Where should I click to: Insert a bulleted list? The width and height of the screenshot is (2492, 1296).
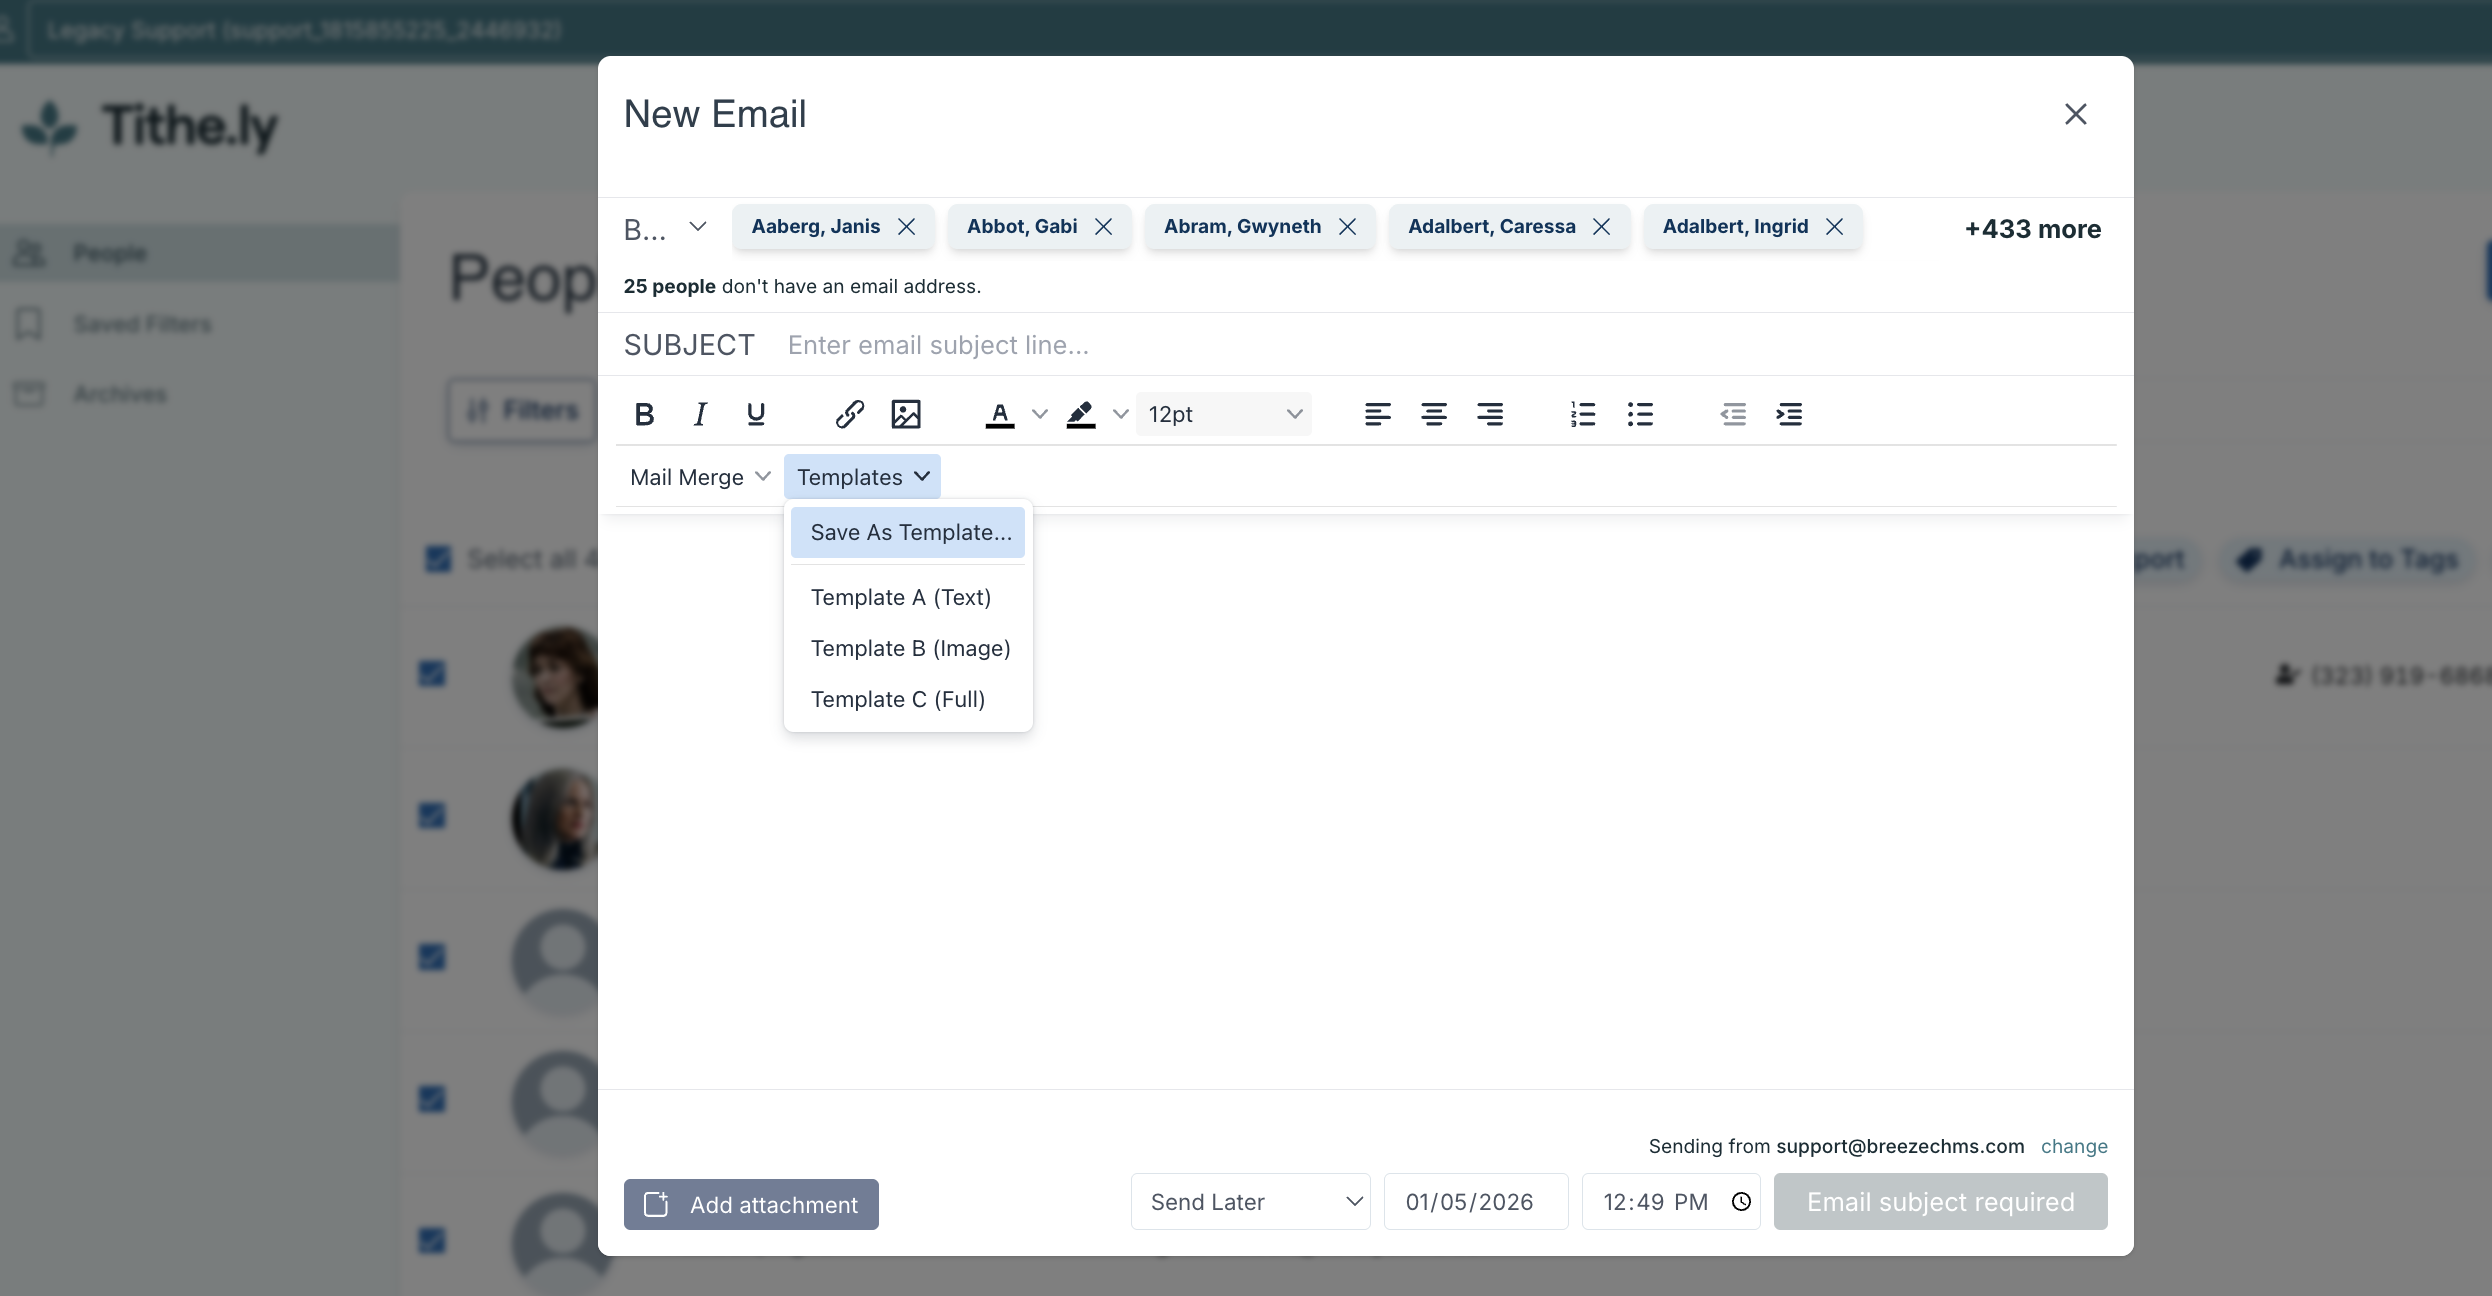1640,414
